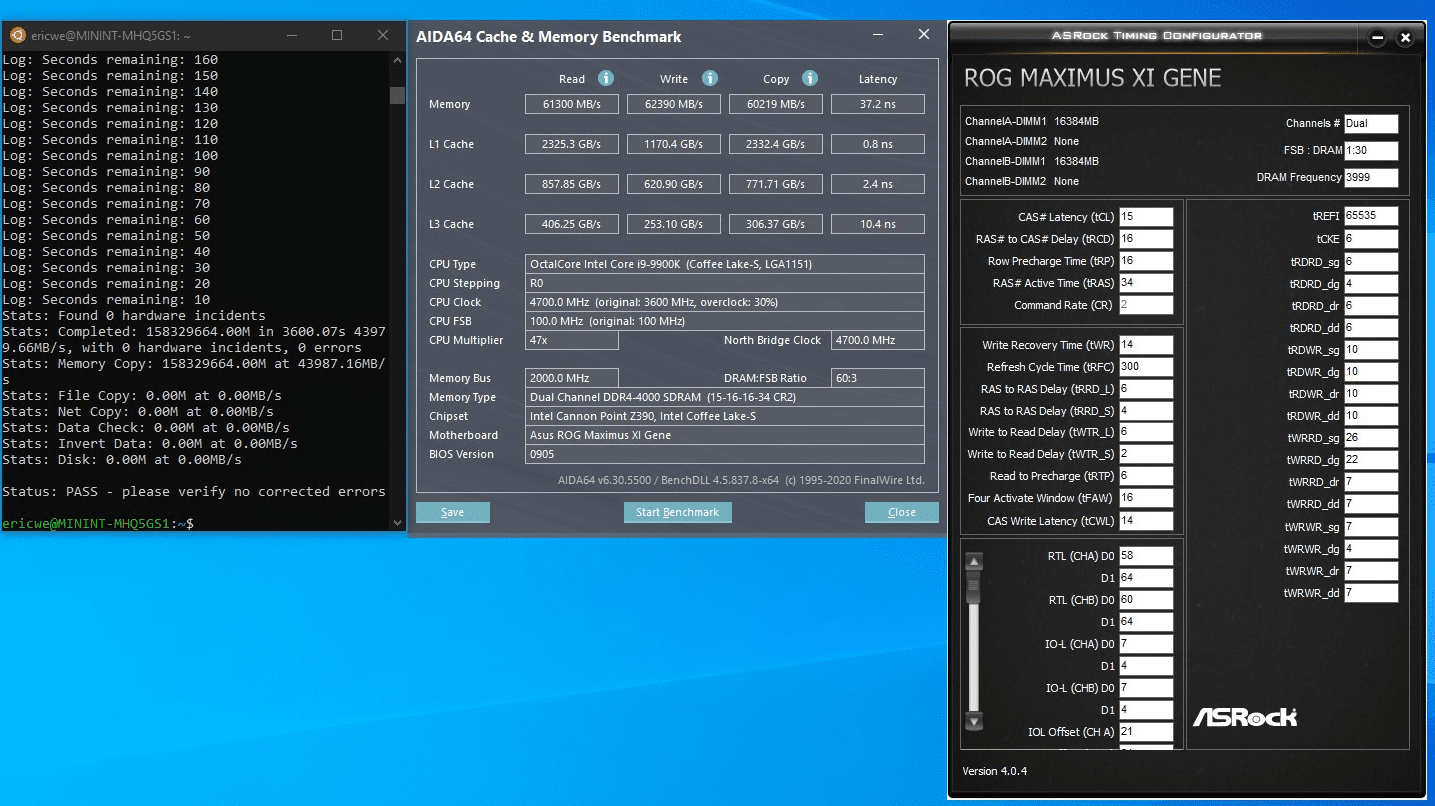Click the Write Recovery Time (tWR) field
This screenshot has height=806, width=1435.
(1146, 345)
